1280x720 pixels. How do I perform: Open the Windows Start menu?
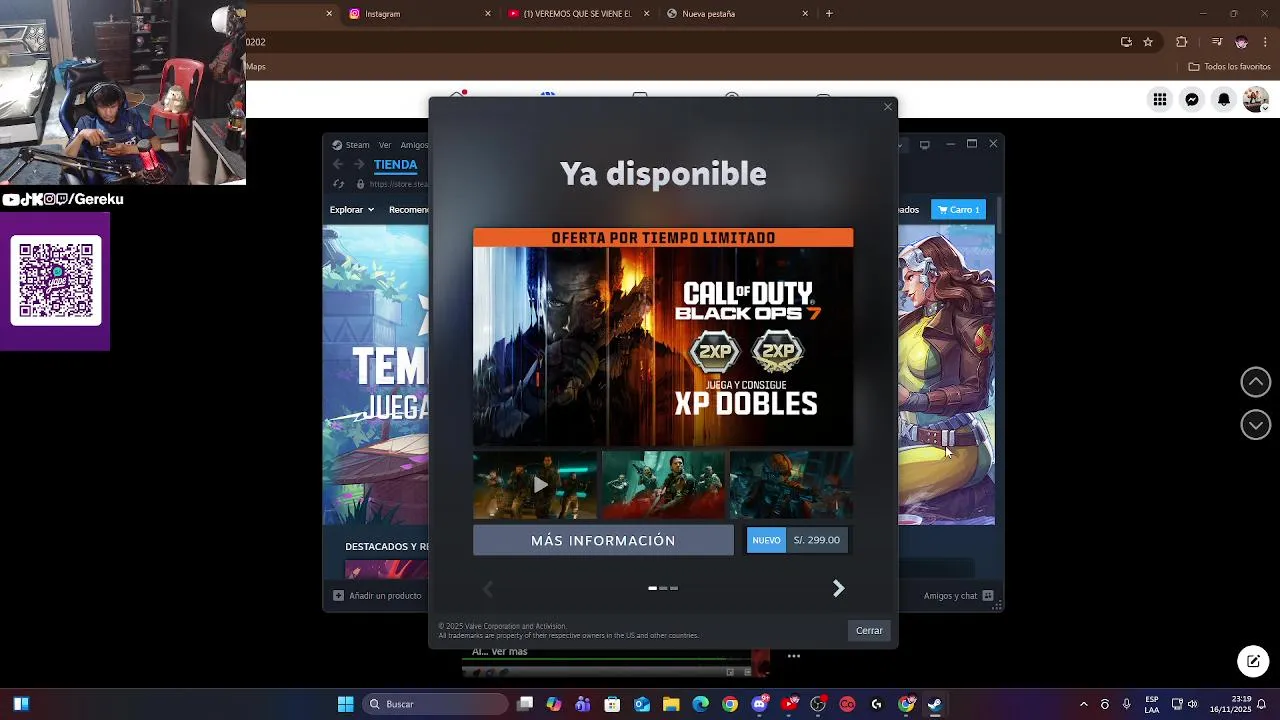345,704
